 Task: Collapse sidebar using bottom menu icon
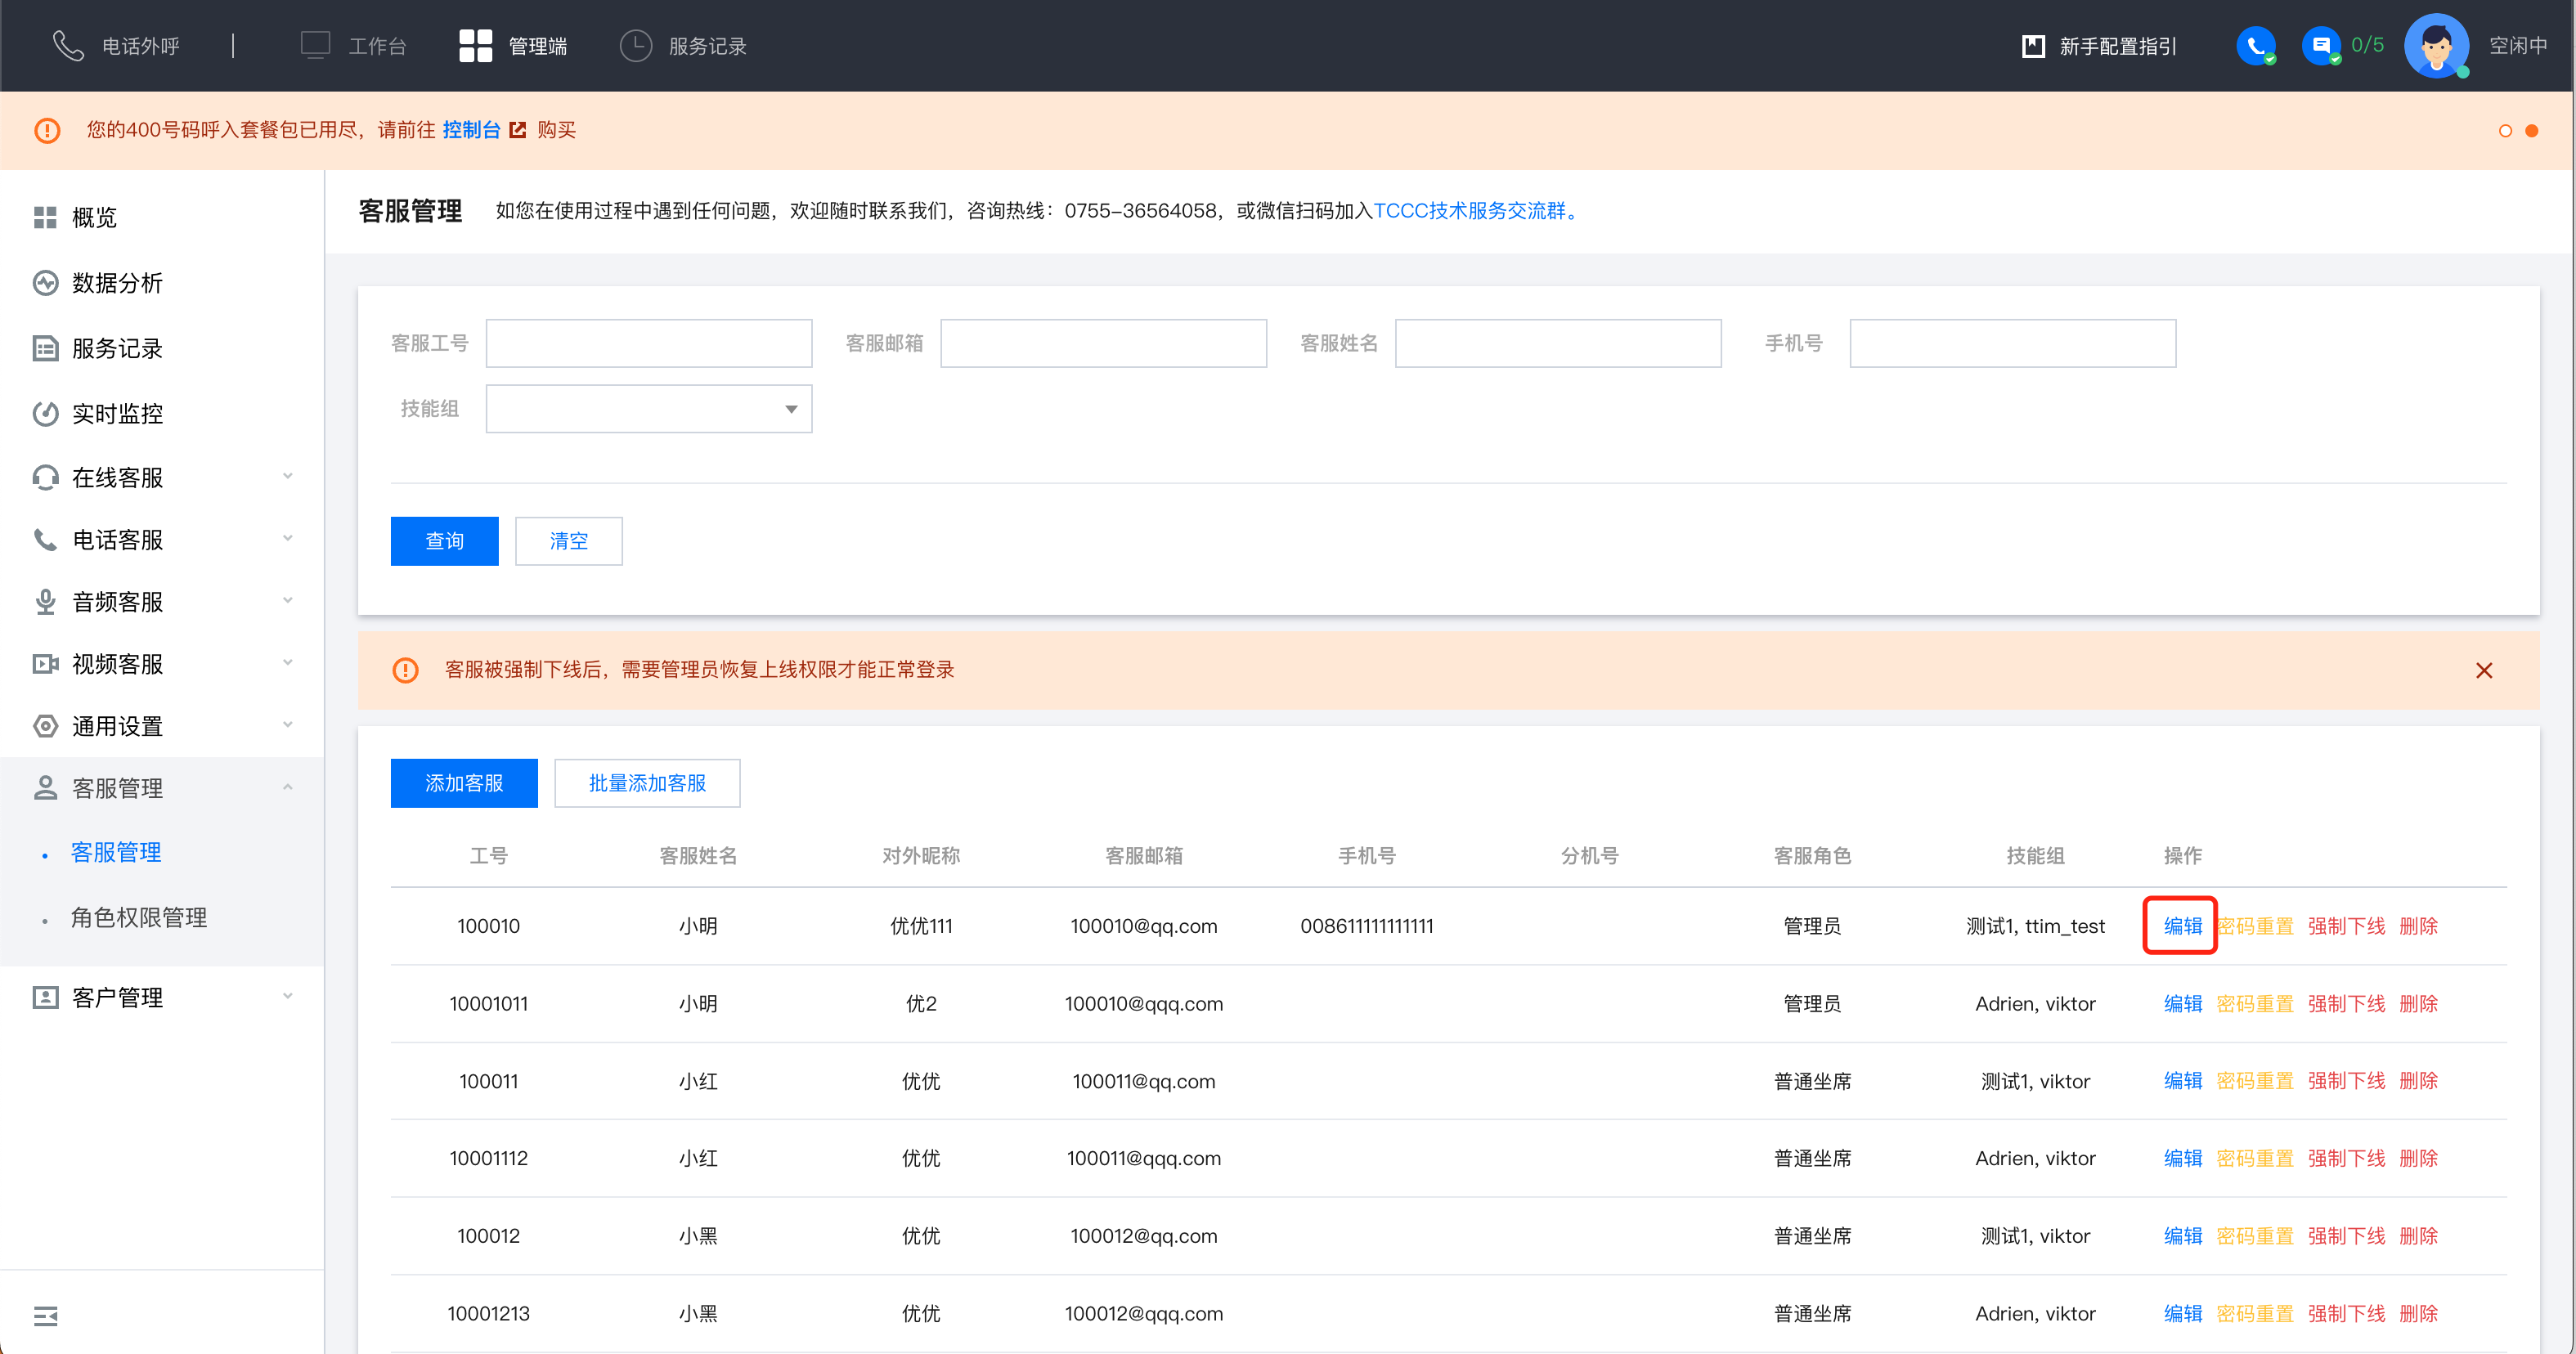point(46,1315)
